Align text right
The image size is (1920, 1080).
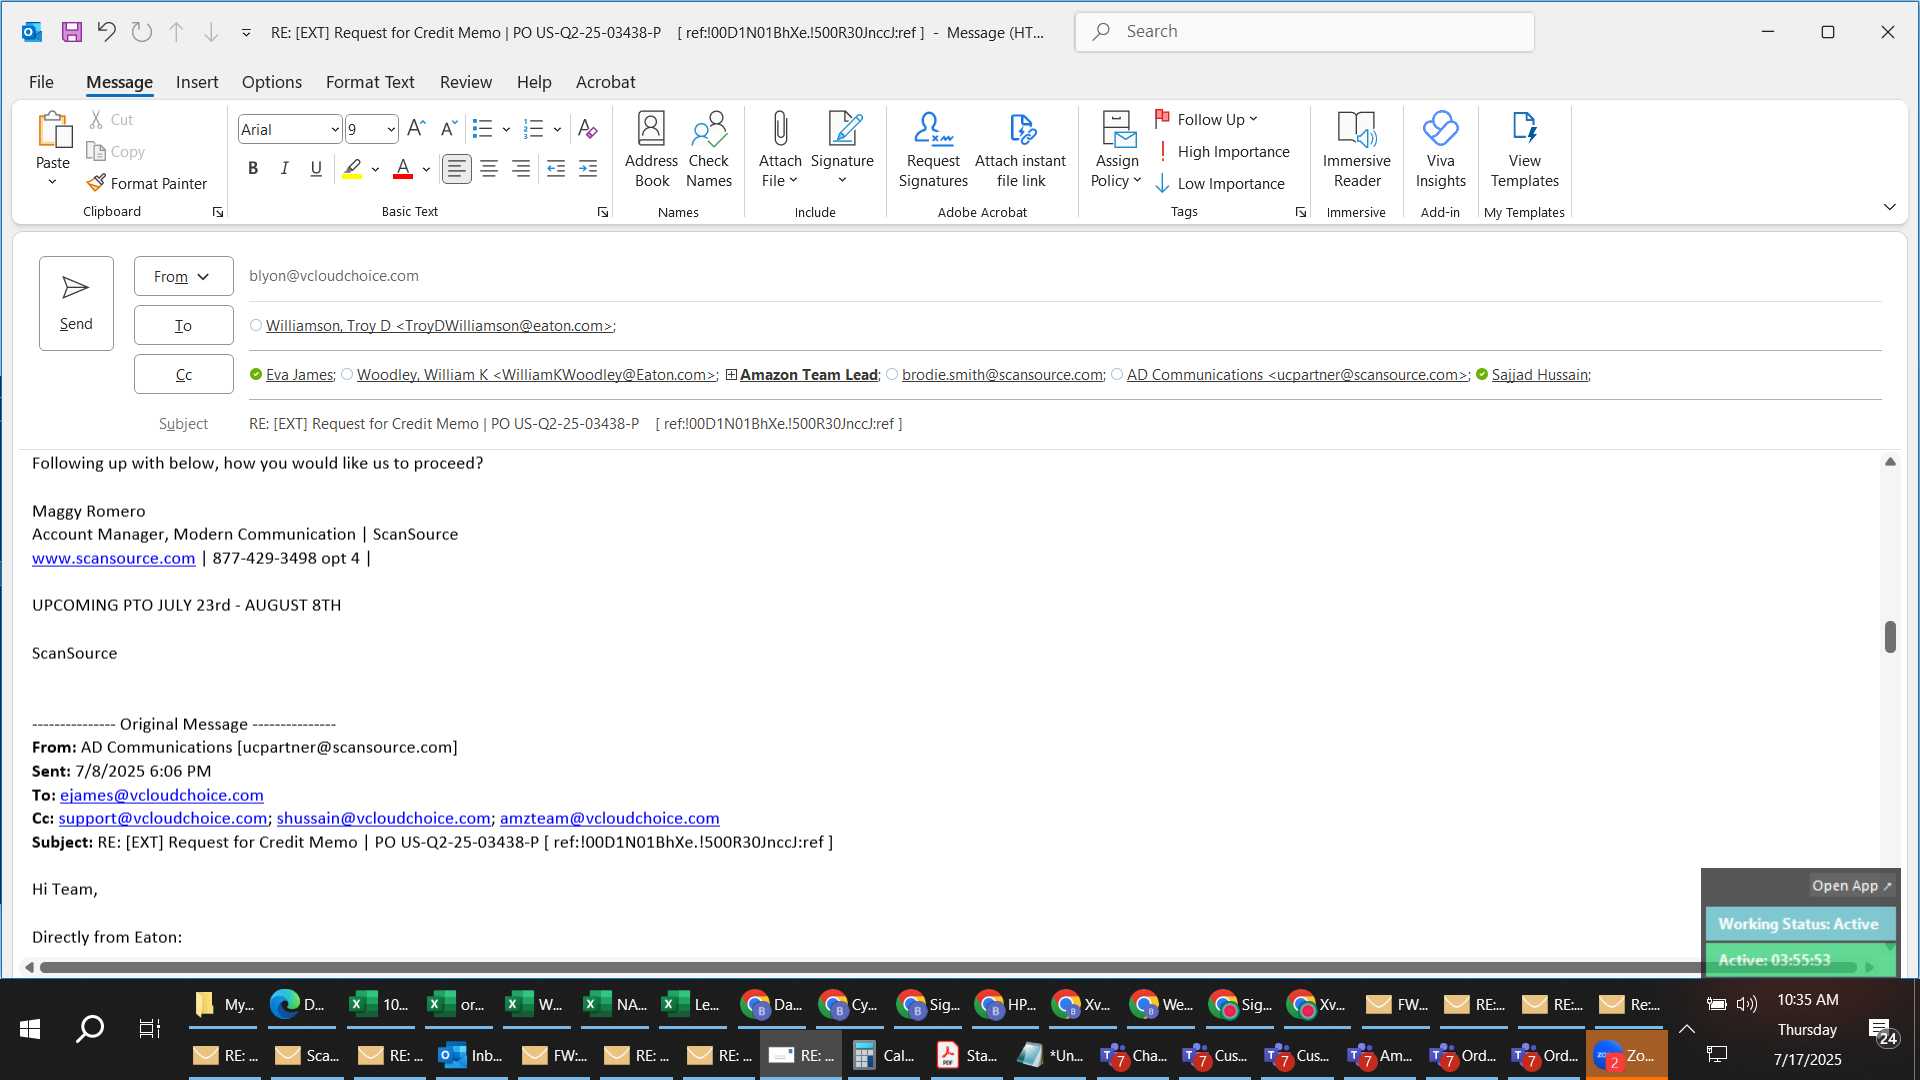pos(521,168)
